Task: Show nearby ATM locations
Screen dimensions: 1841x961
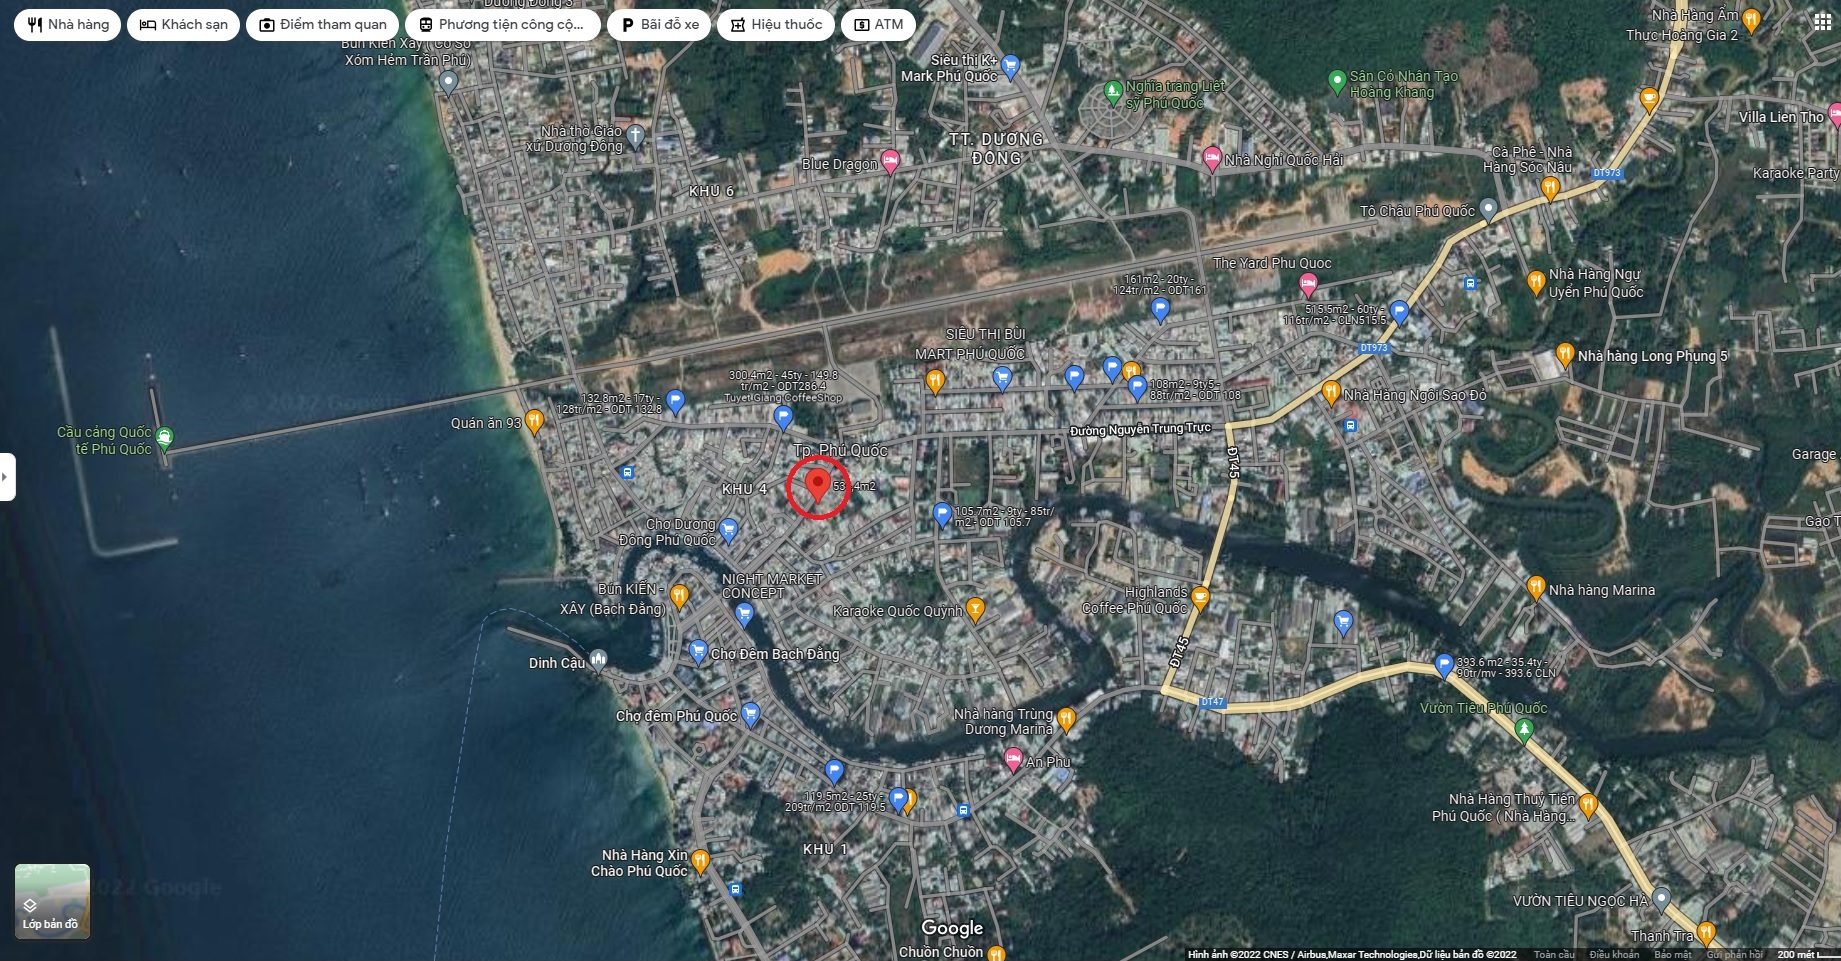Action: [x=878, y=25]
